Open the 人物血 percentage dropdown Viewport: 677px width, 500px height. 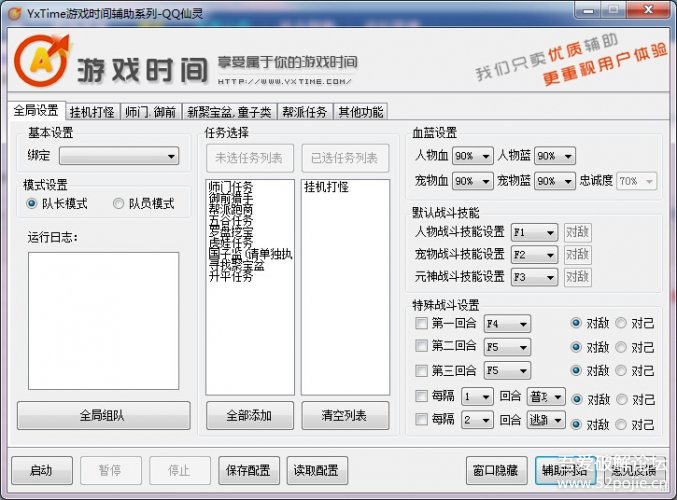(x=472, y=156)
